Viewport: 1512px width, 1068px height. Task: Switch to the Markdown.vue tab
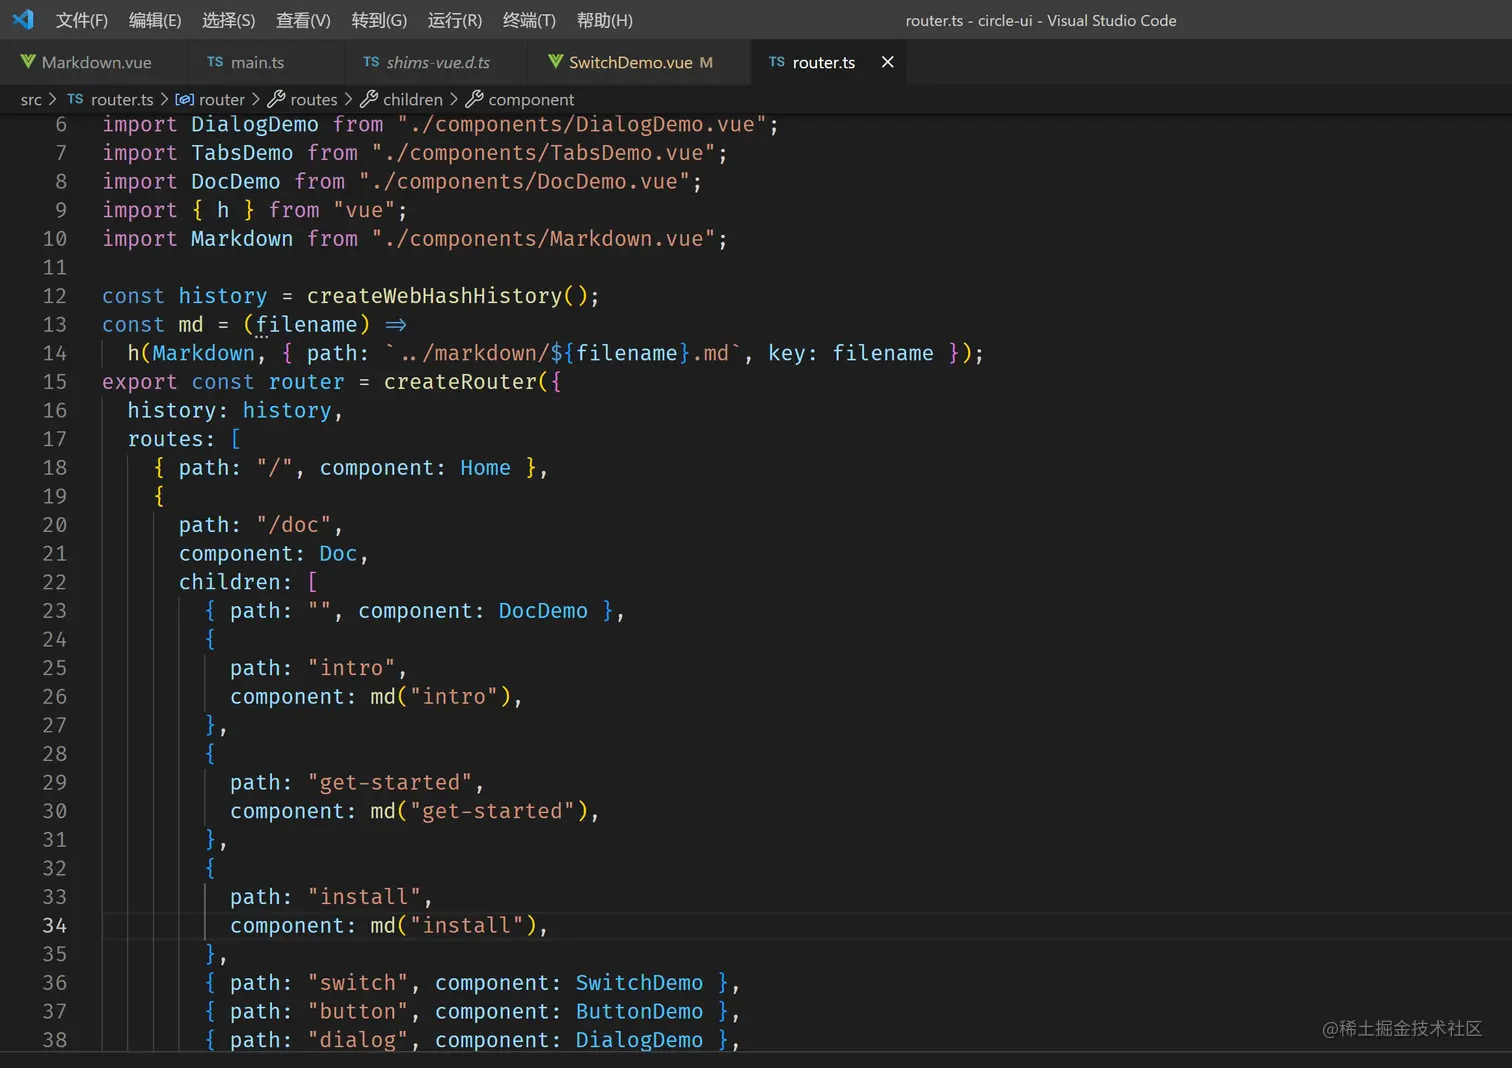pyautogui.click(x=96, y=62)
